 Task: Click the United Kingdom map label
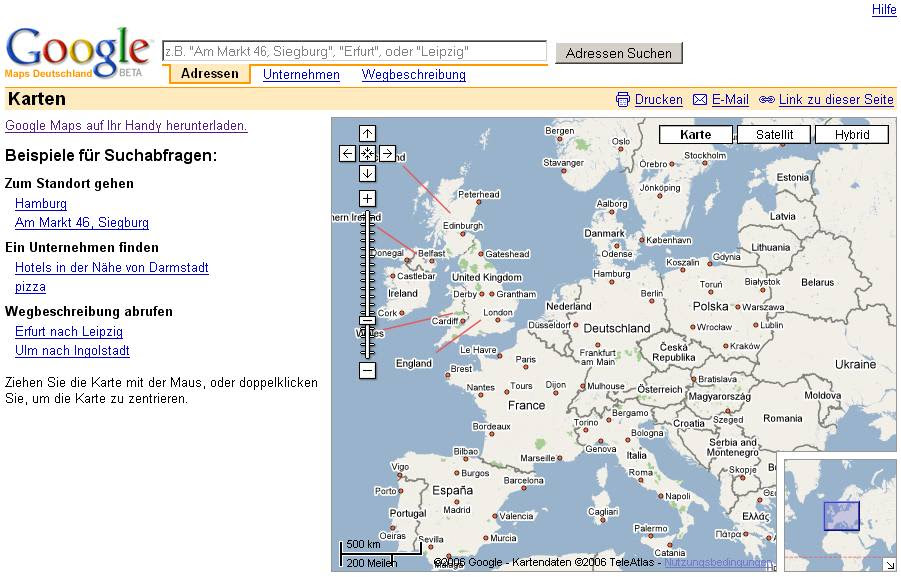486,277
